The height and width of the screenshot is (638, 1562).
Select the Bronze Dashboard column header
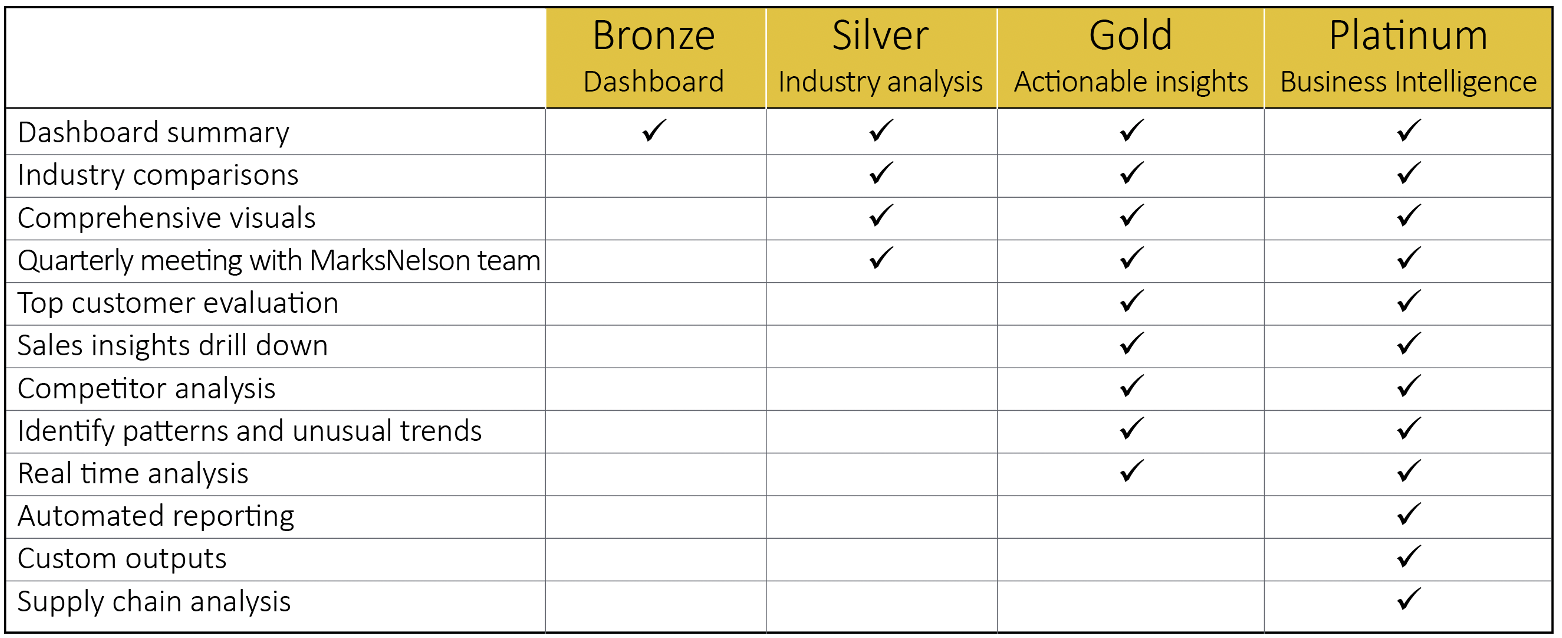tap(655, 57)
